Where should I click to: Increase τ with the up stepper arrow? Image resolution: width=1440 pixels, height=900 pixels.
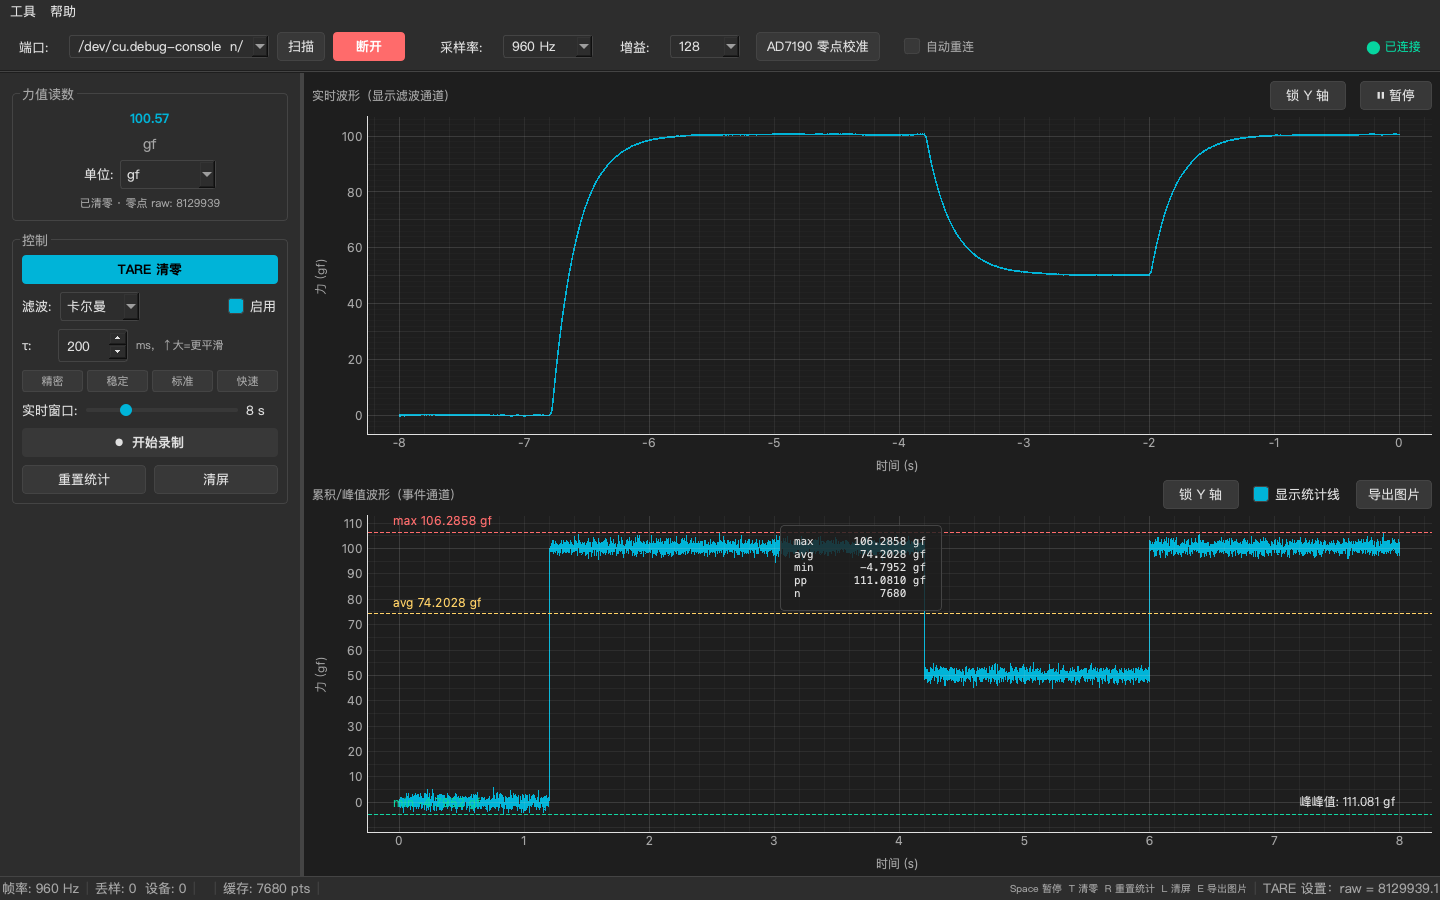pyautogui.click(x=118, y=338)
